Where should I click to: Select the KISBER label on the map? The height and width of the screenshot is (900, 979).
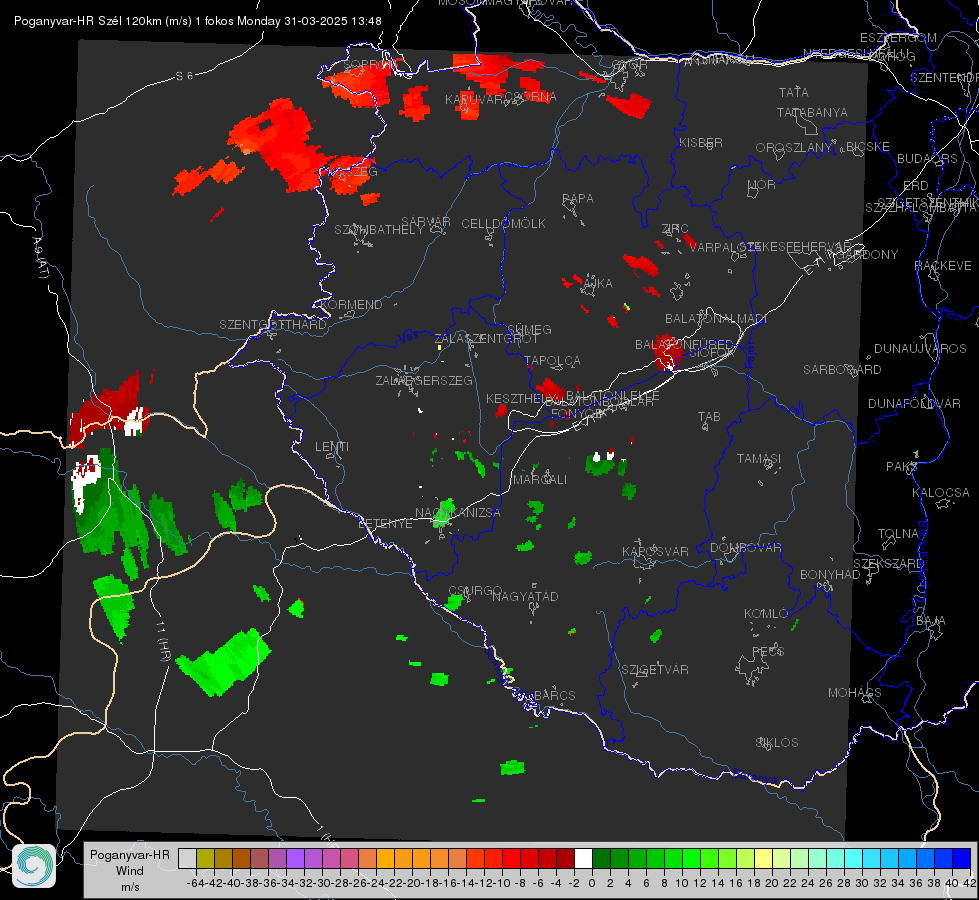pyautogui.click(x=701, y=142)
